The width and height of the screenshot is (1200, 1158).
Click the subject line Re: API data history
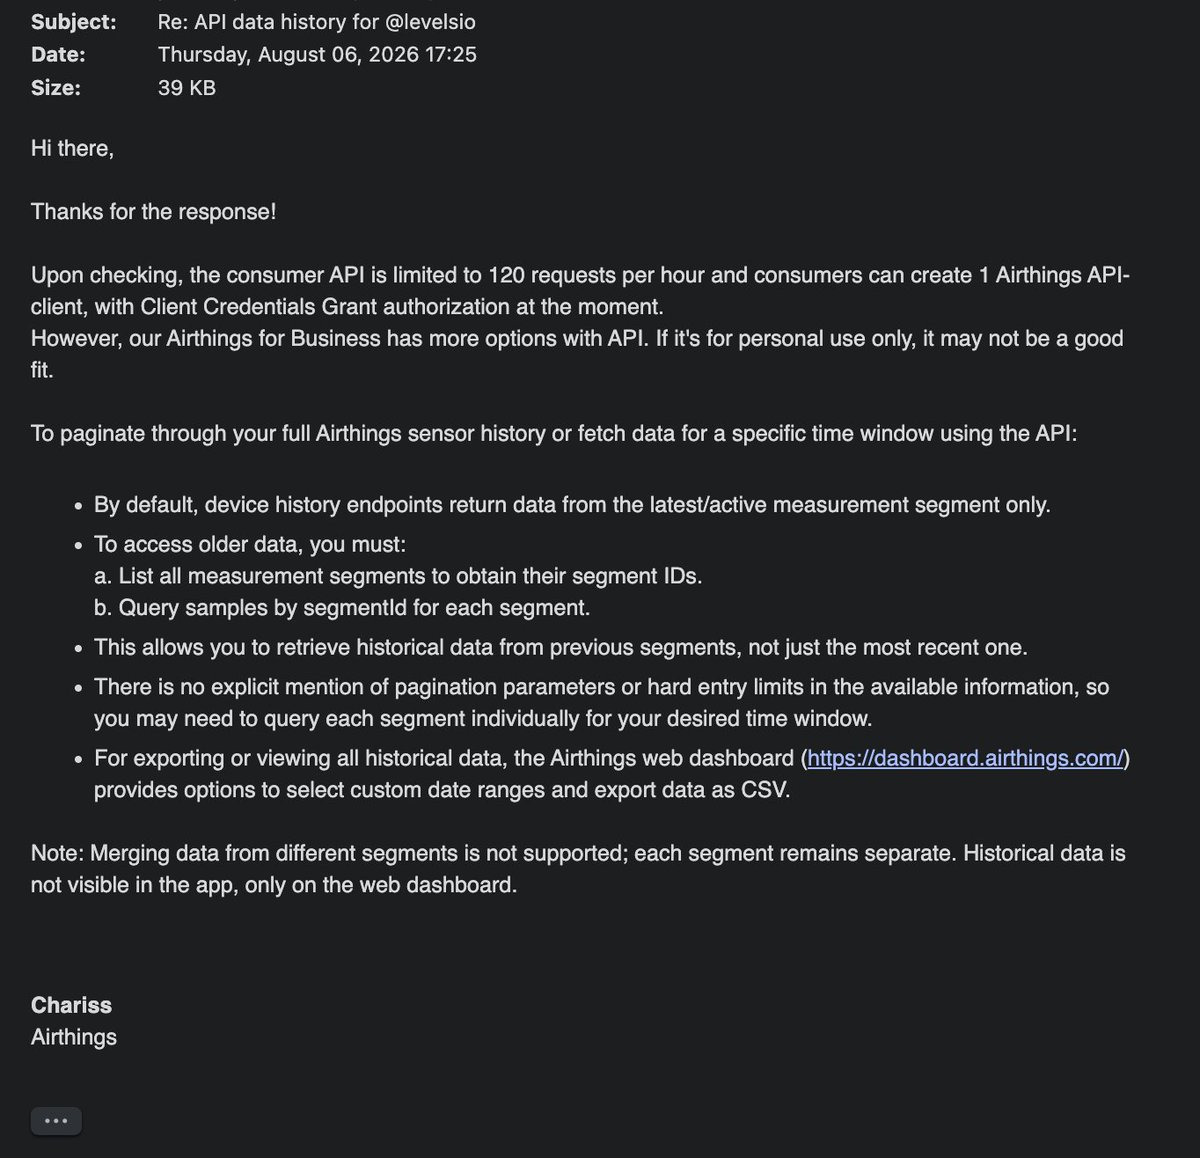coord(317,21)
